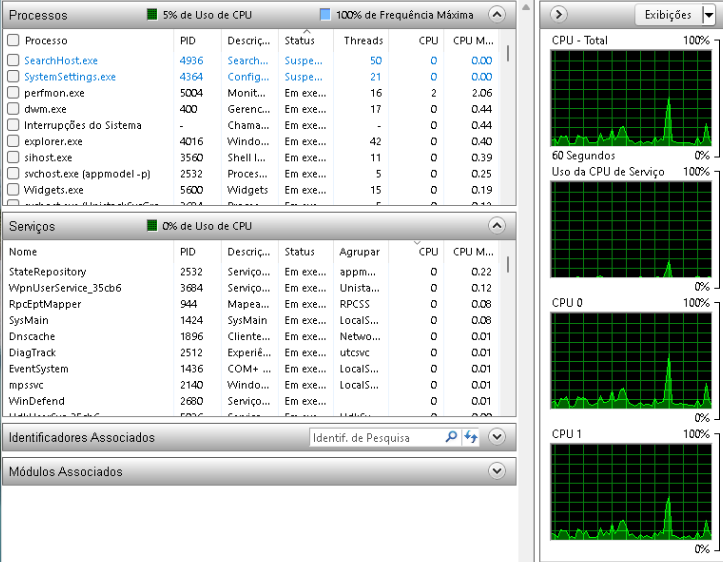The height and width of the screenshot is (562, 723).
Task: Click the refresh icon beside the search box
Action: click(471, 437)
